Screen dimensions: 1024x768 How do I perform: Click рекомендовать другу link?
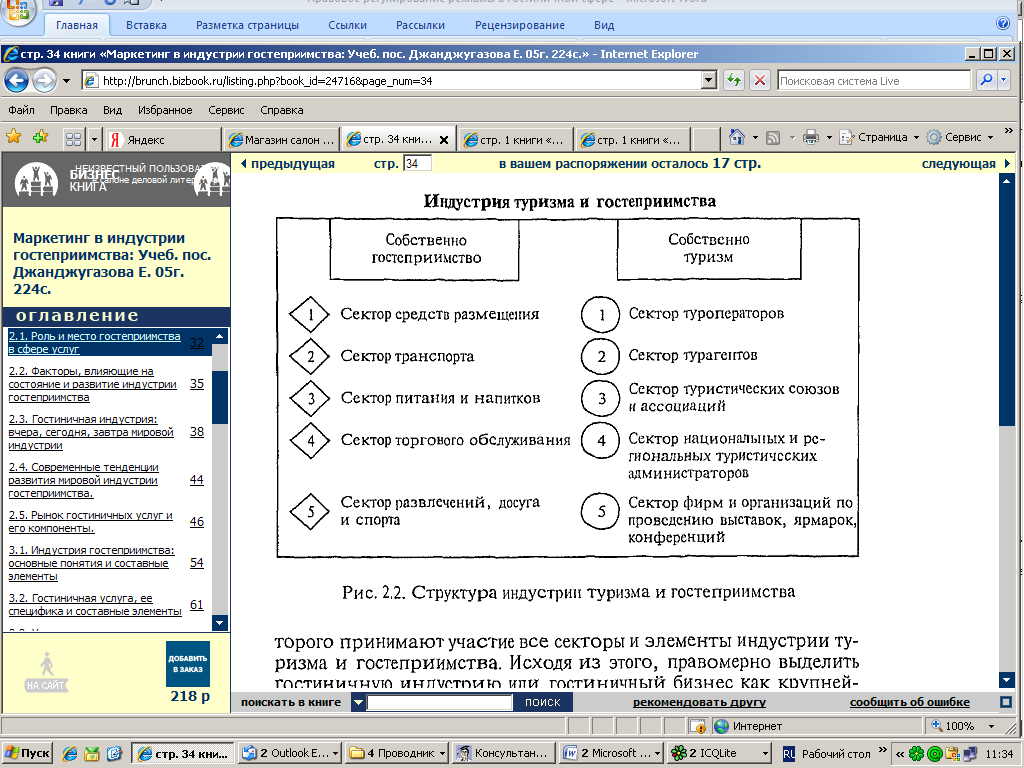tap(699, 702)
